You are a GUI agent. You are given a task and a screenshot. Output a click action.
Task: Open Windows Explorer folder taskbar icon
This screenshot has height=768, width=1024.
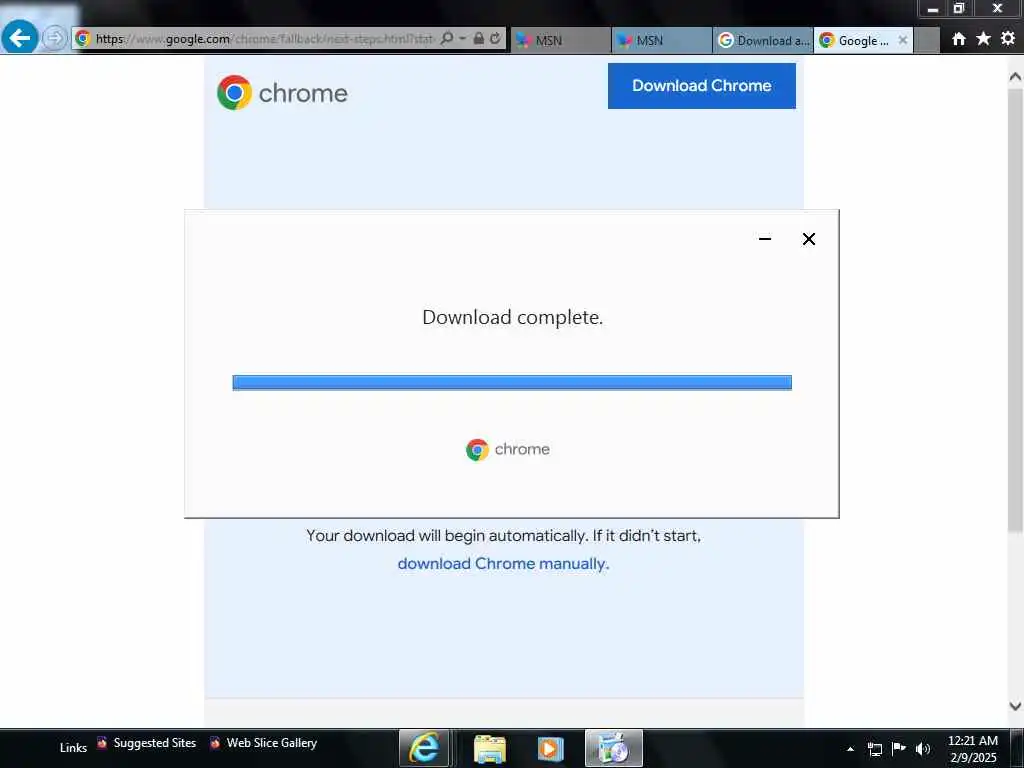pos(489,748)
